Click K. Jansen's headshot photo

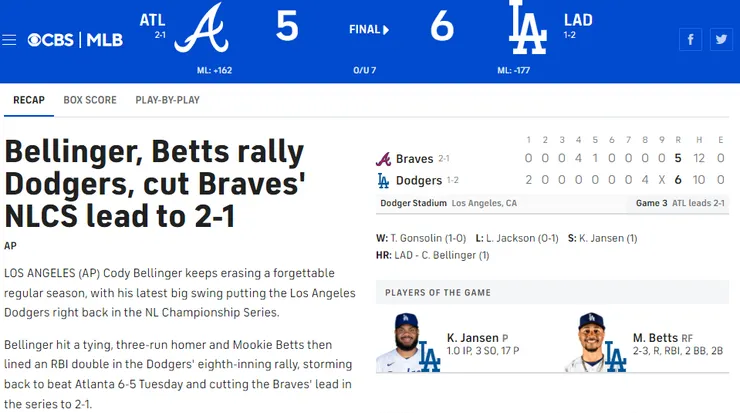(x=408, y=342)
